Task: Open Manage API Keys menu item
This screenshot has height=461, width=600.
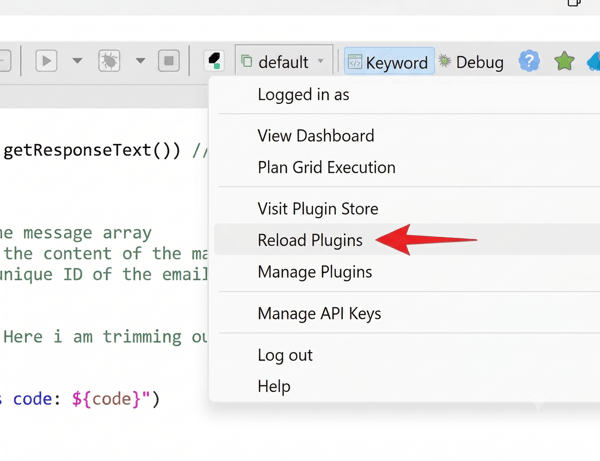Action: pyautogui.click(x=407, y=313)
